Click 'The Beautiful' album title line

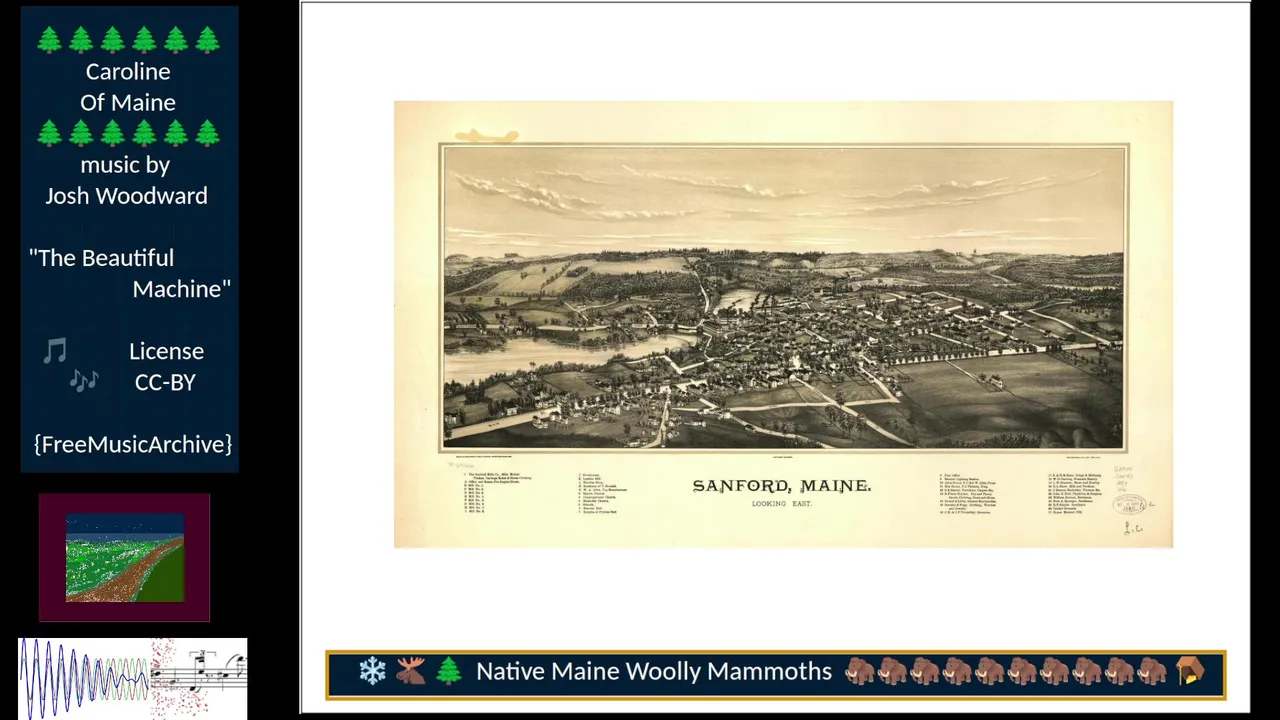pos(101,258)
